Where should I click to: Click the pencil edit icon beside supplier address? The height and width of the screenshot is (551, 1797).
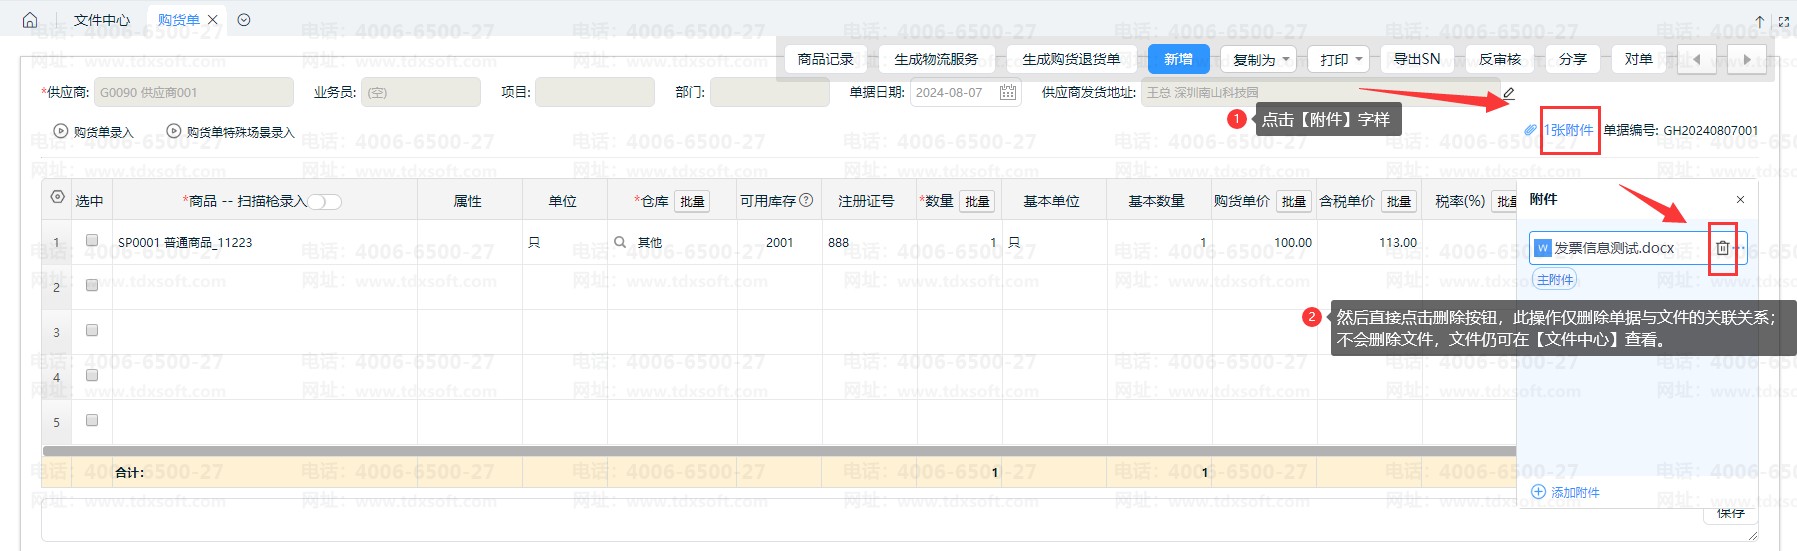point(1509,93)
